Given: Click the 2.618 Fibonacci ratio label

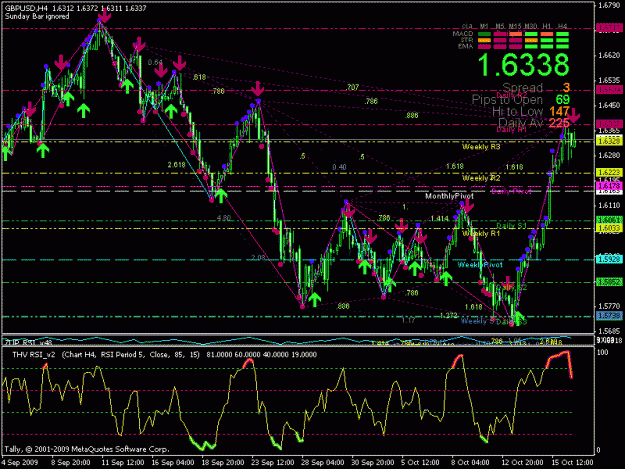Looking at the screenshot, I should tap(176, 165).
